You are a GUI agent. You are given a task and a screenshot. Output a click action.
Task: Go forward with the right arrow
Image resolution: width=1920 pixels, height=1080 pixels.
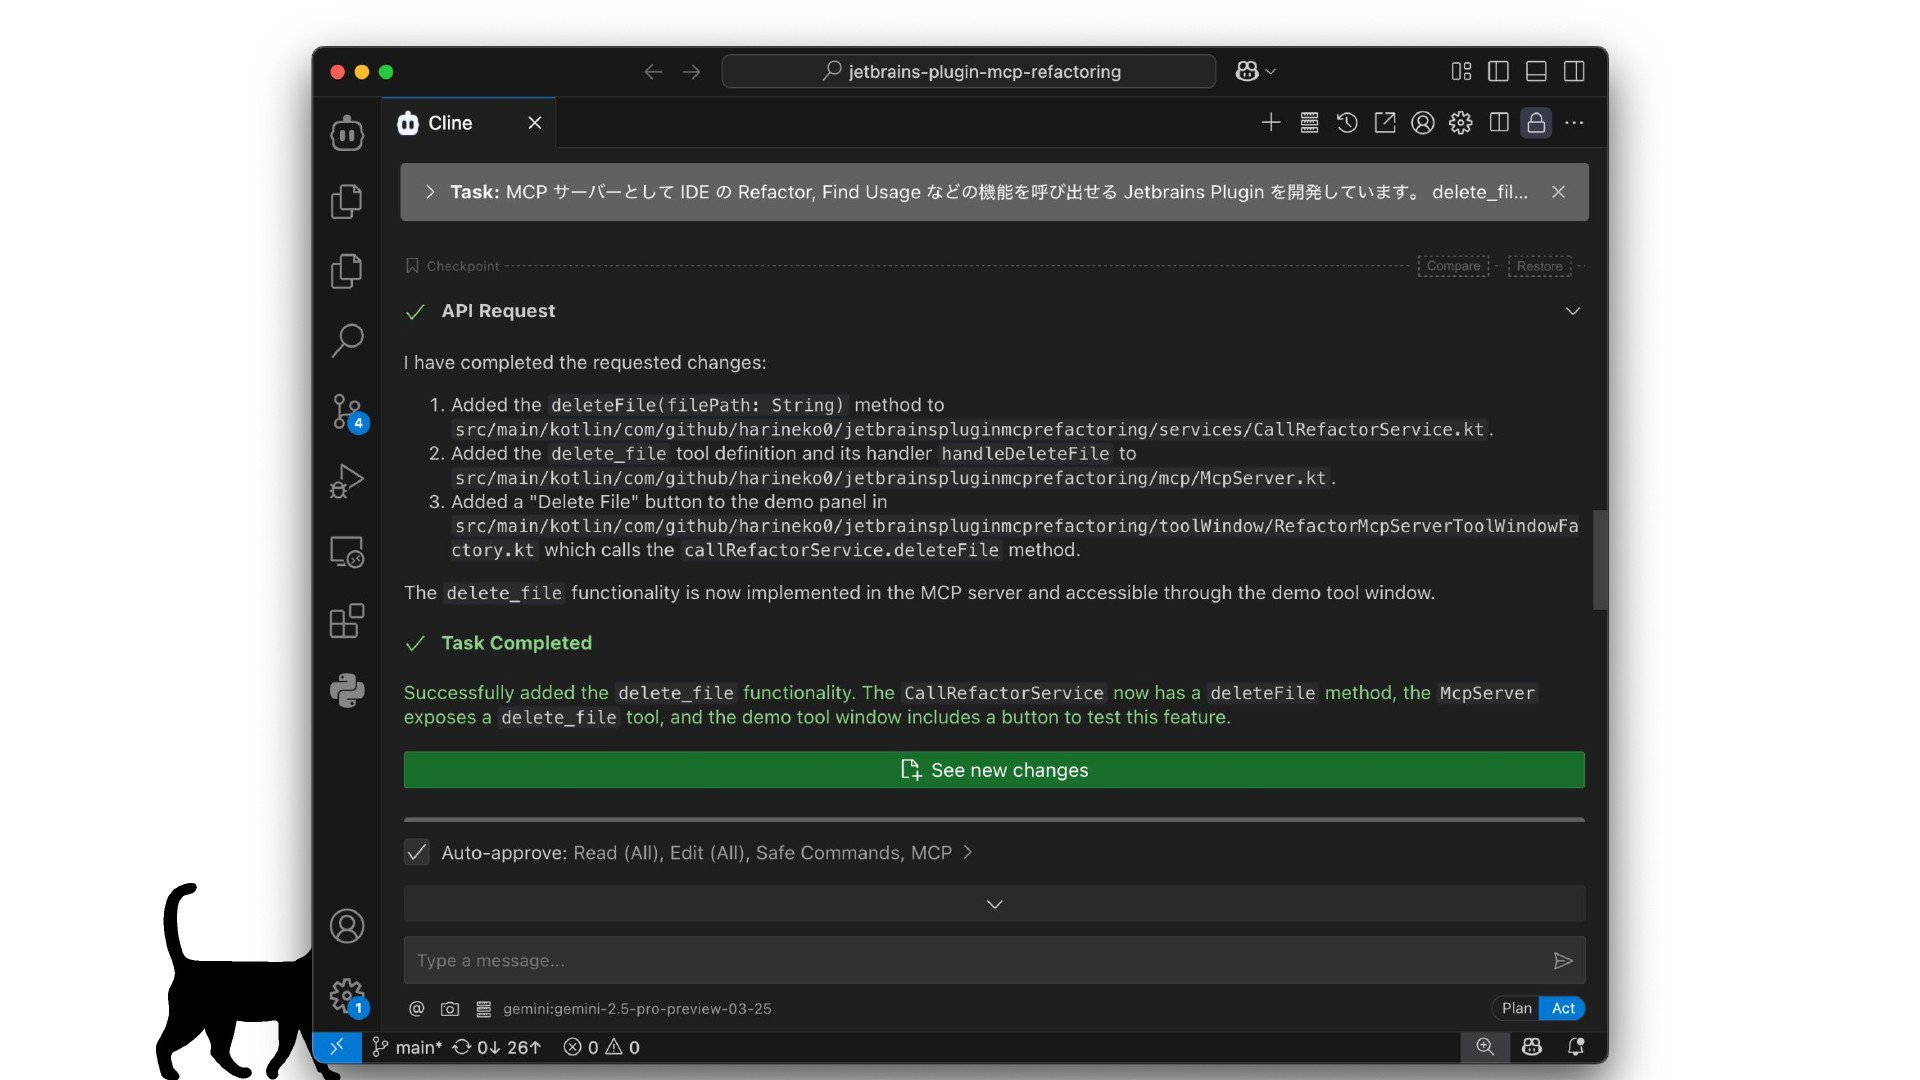[691, 71]
